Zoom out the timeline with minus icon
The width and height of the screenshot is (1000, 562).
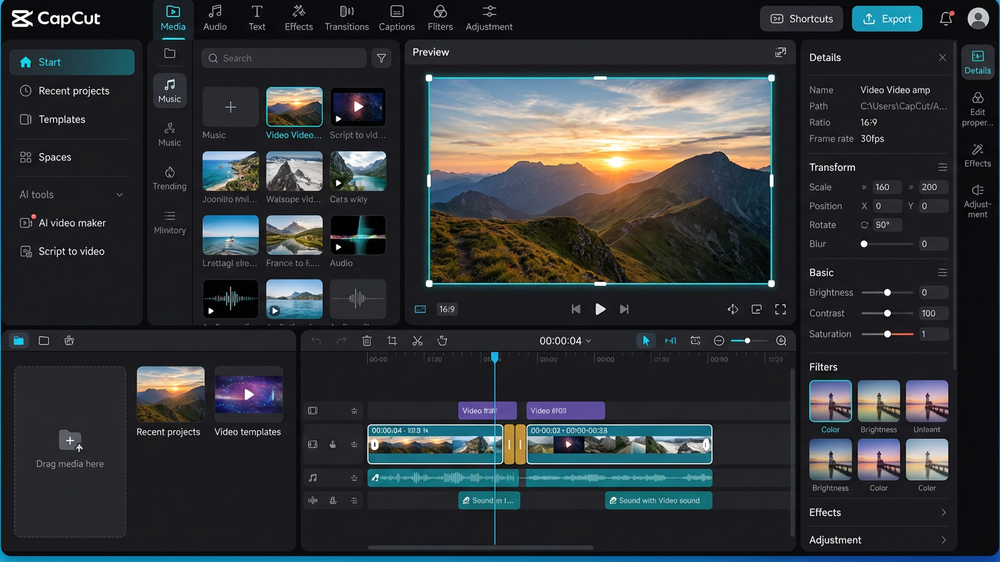pos(719,341)
